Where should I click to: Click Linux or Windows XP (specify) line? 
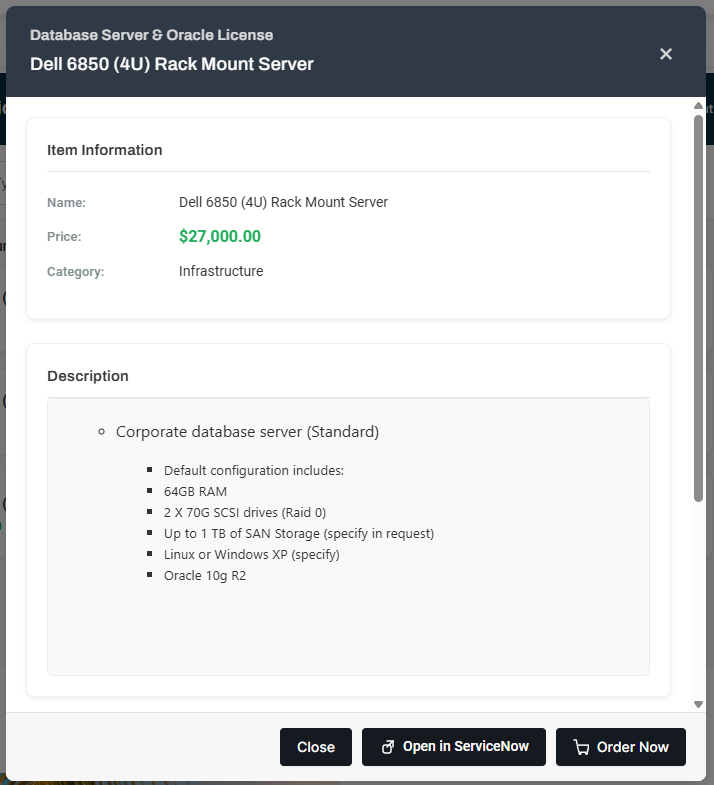(x=252, y=555)
